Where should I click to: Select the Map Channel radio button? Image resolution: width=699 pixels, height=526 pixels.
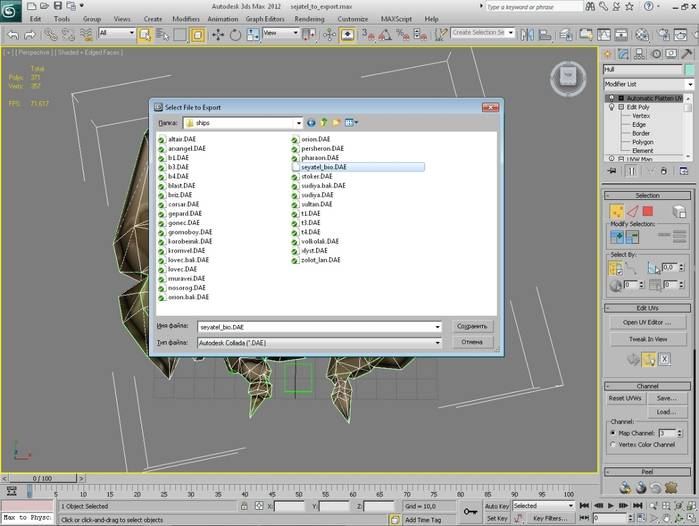[x=613, y=432]
